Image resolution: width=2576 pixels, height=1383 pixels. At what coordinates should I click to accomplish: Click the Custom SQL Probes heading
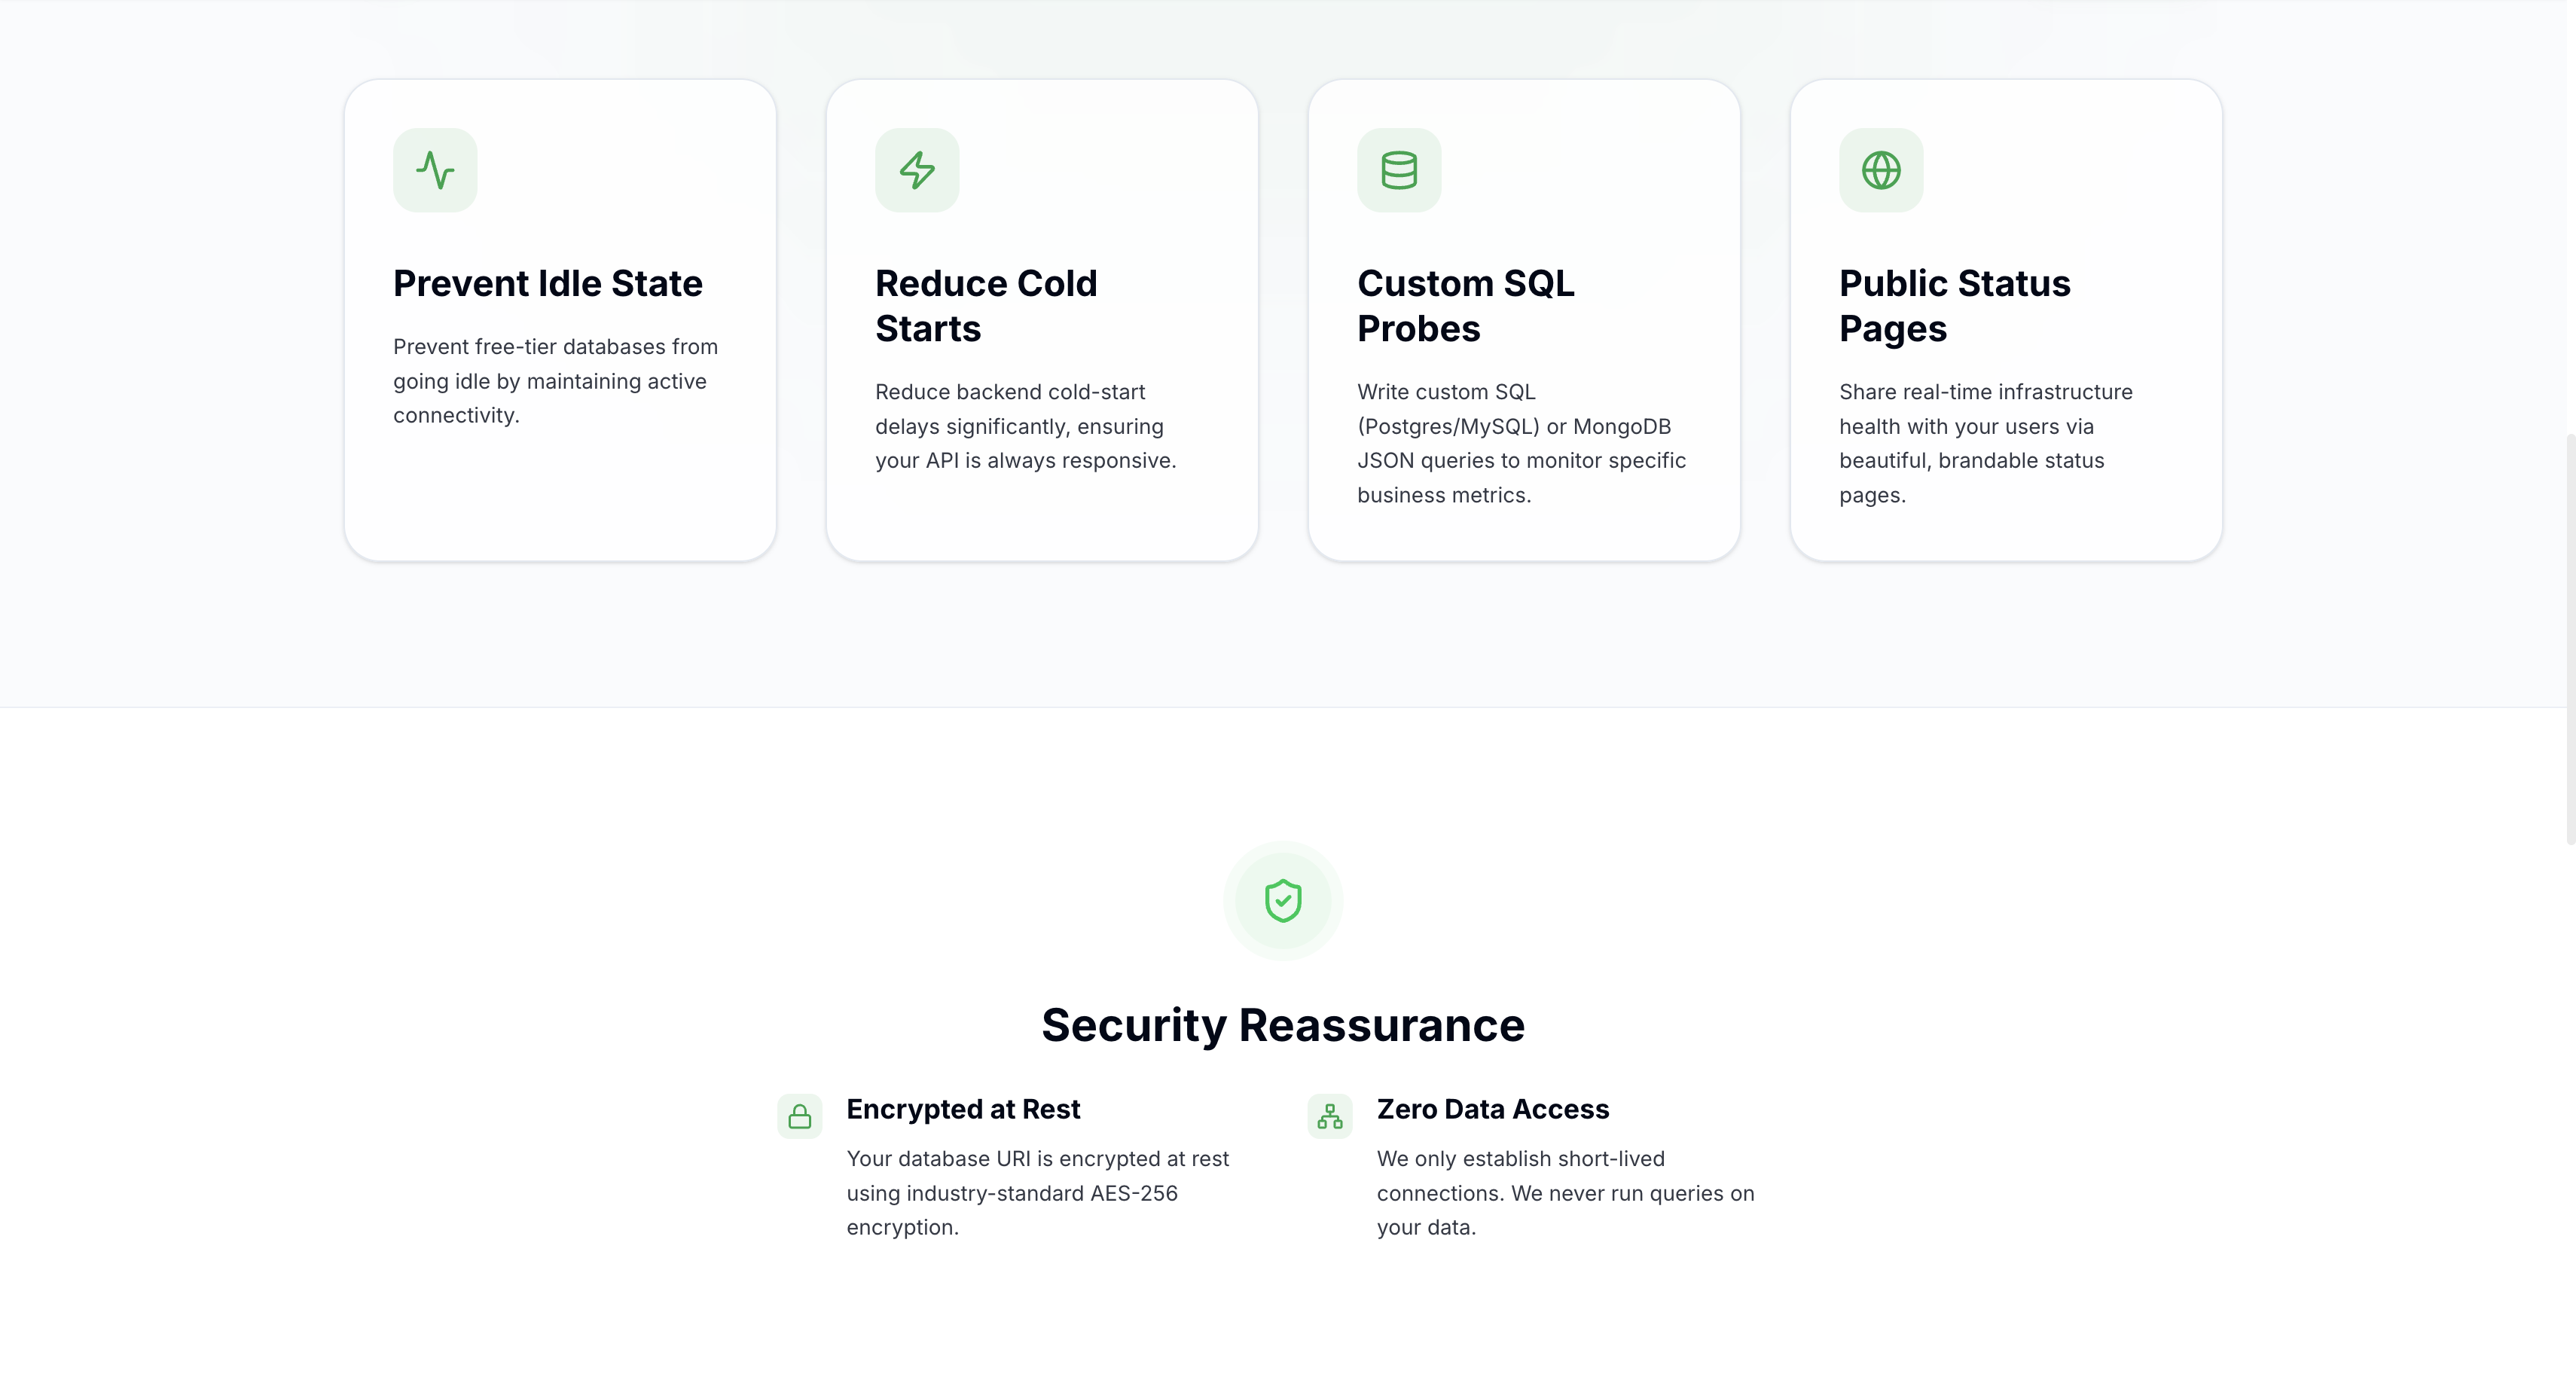click(x=1466, y=305)
